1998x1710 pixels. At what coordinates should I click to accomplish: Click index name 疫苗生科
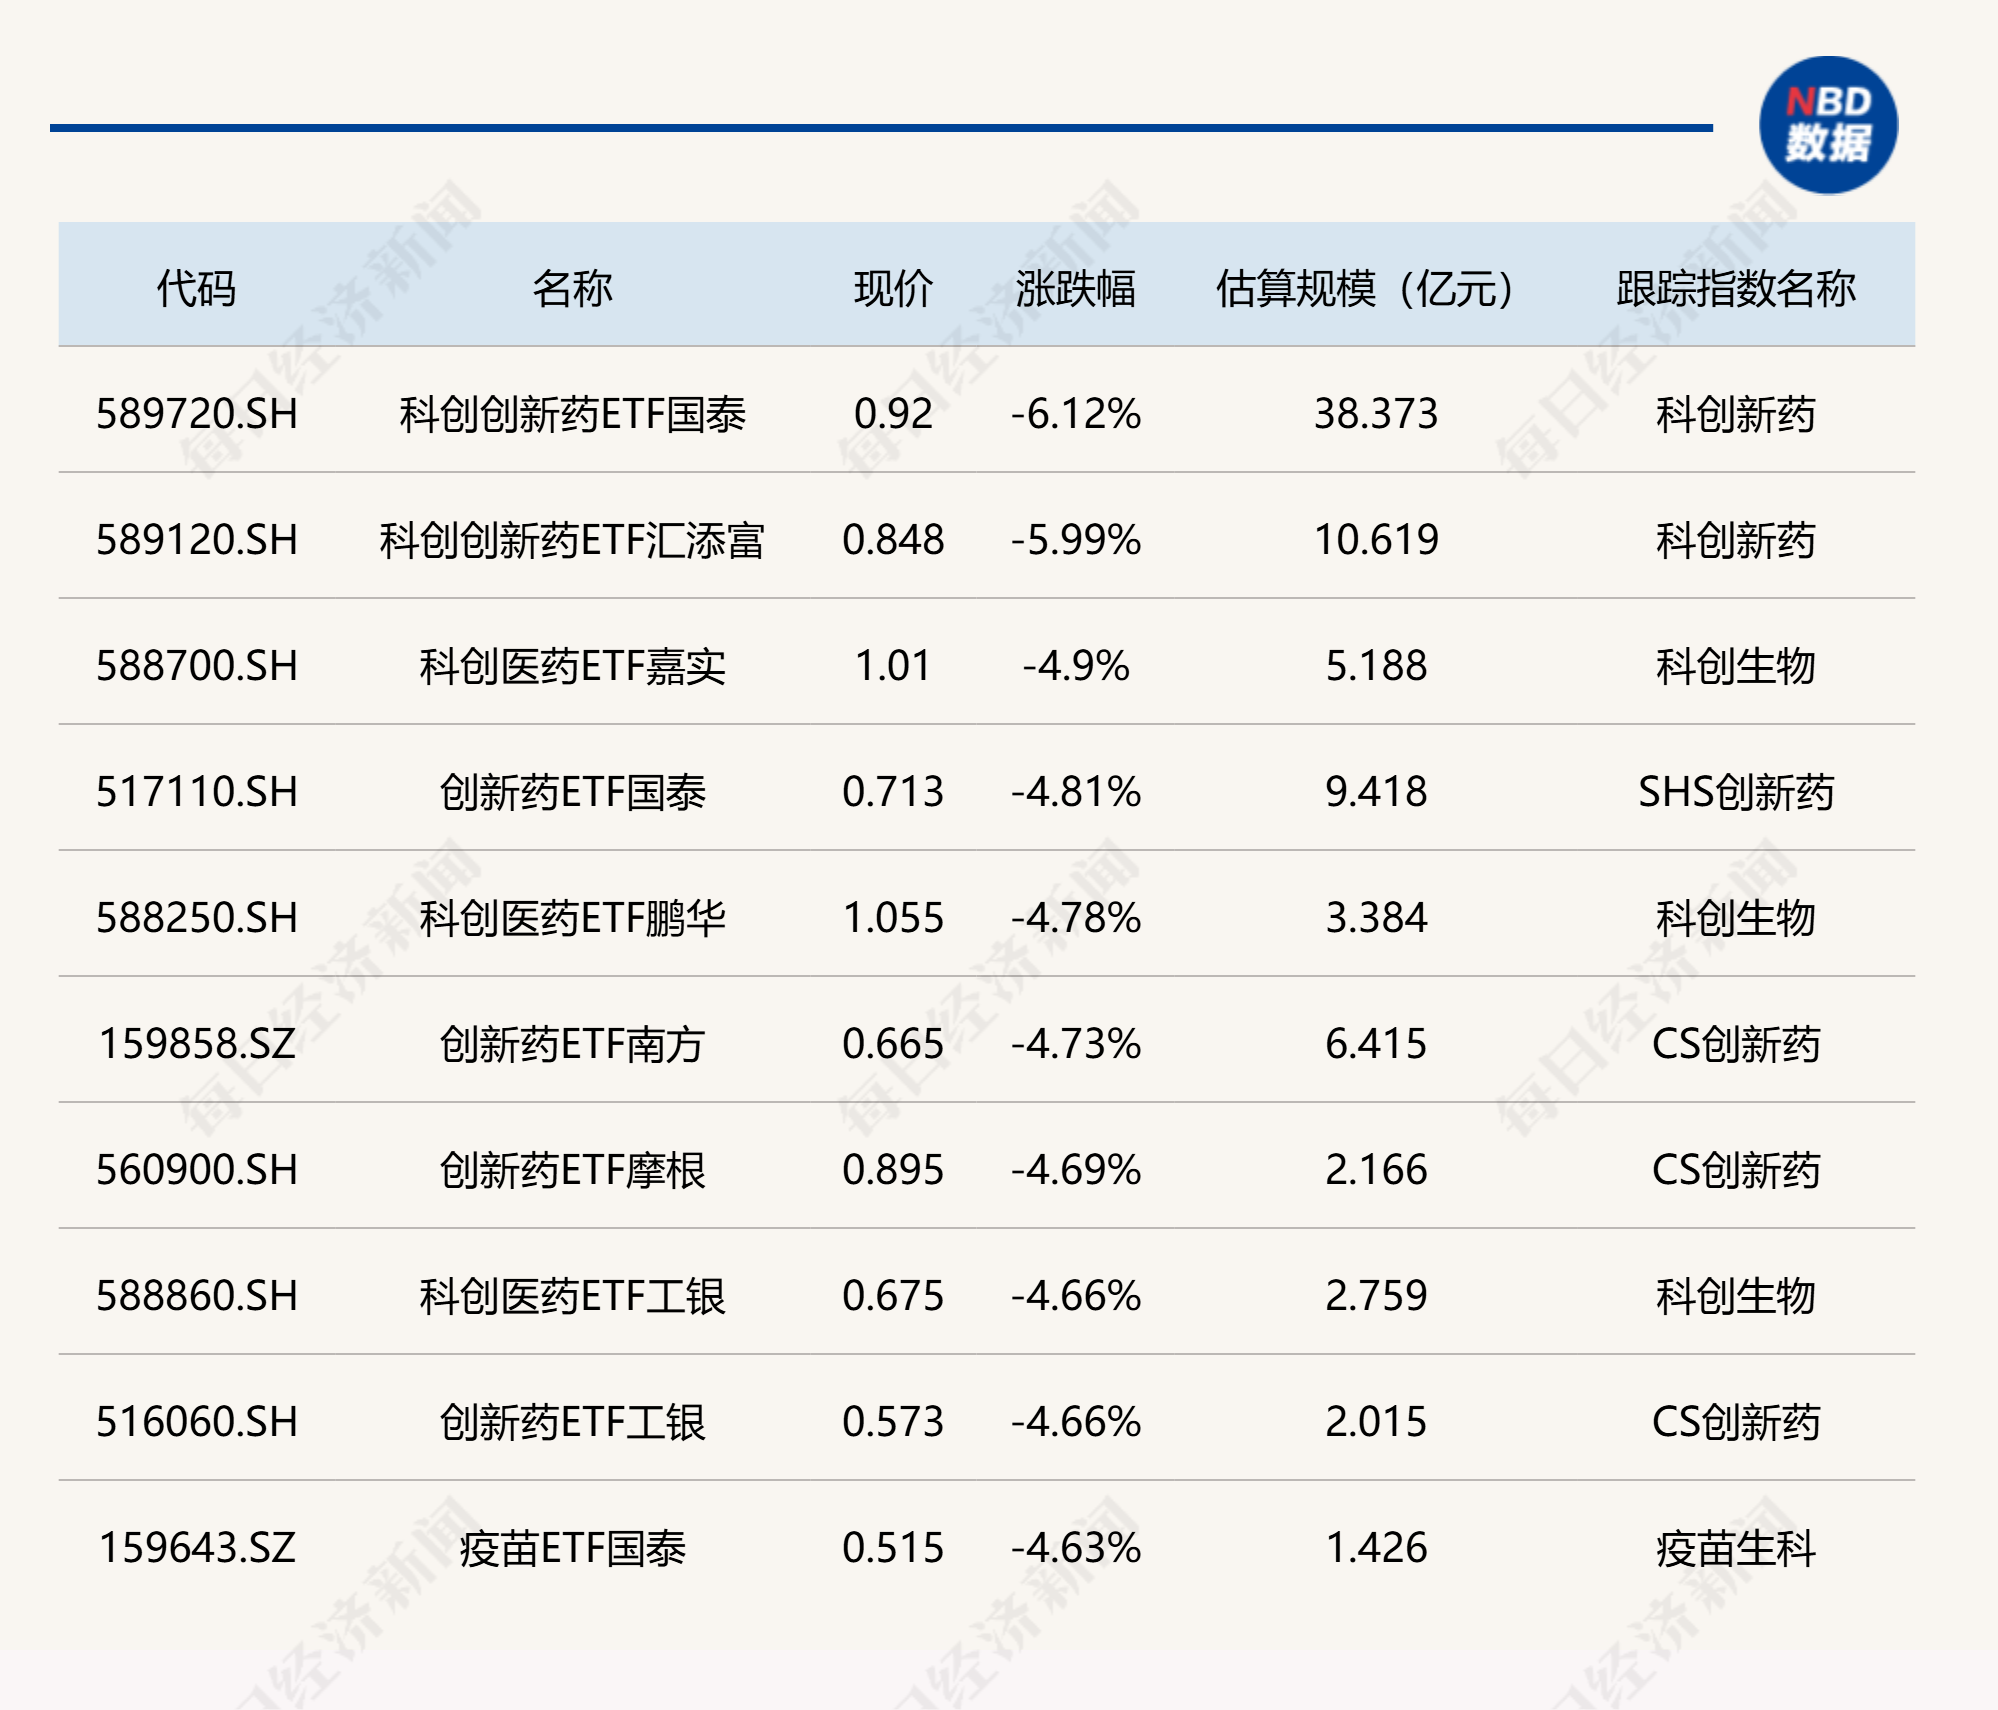[x=1736, y=1547]
